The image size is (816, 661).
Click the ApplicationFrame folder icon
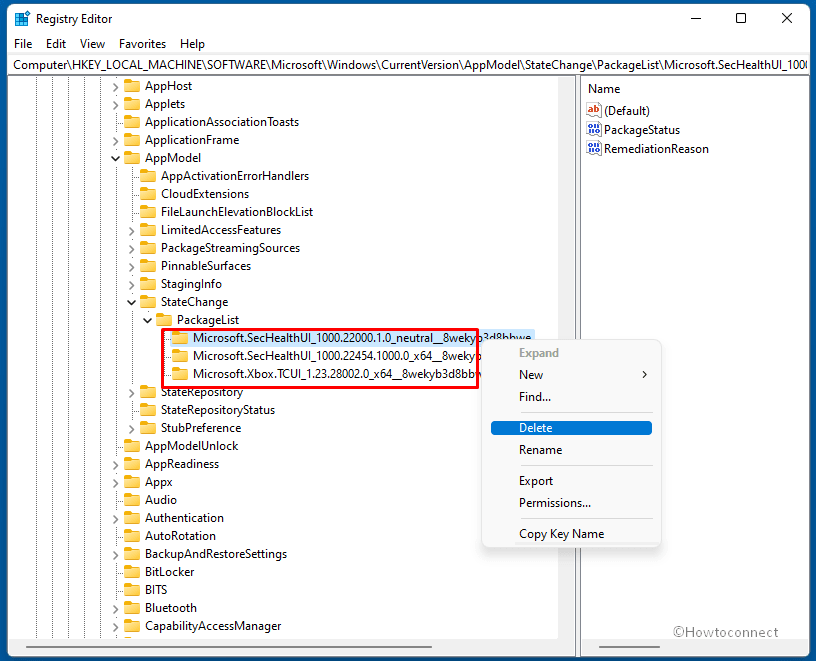click(x=132, y=140)
